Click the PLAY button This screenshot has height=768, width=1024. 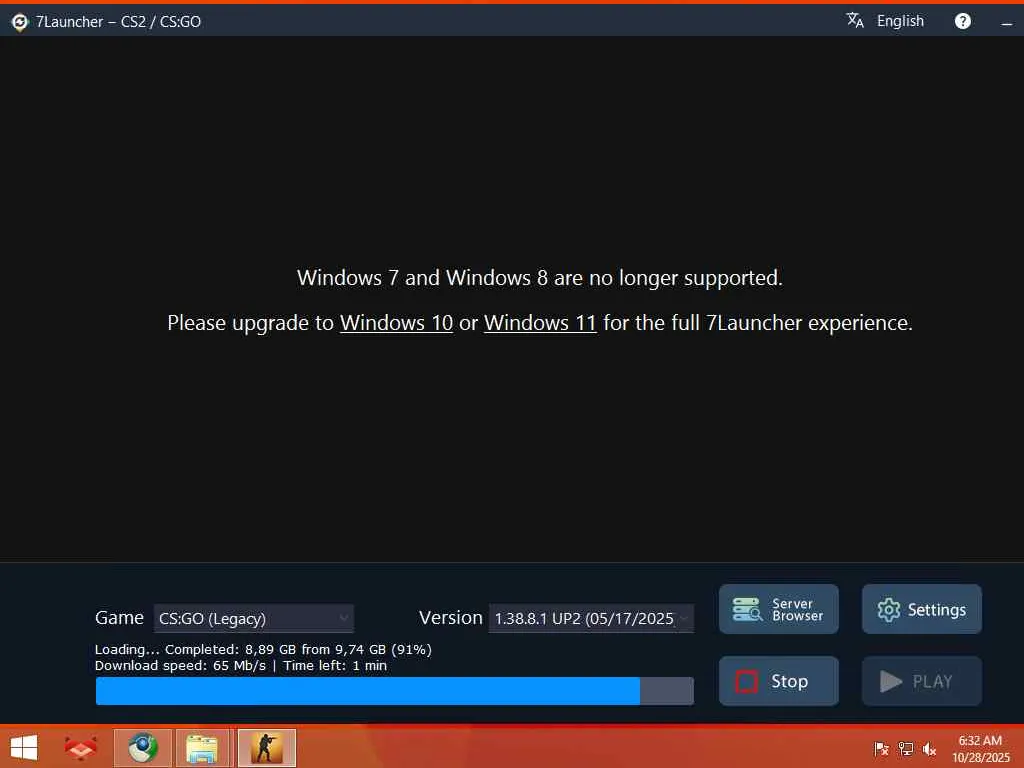tap(921, 681)
